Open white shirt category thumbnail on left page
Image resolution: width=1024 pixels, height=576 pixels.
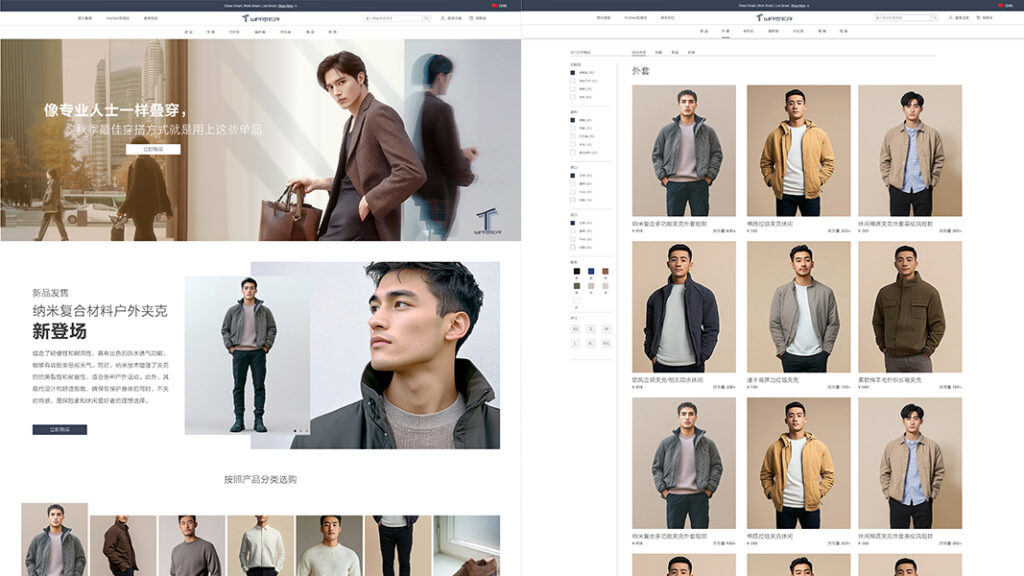click(x=261, y=546)
